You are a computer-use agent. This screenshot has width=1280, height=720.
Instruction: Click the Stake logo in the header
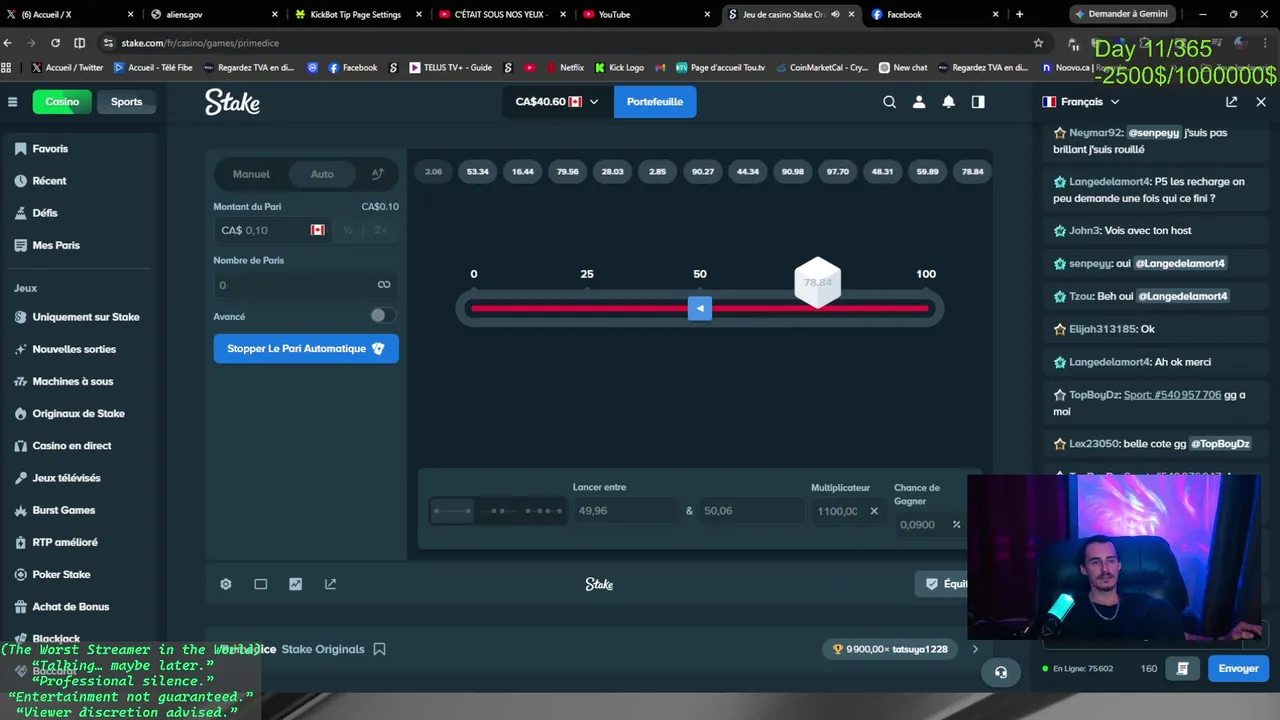click(233, 102)
